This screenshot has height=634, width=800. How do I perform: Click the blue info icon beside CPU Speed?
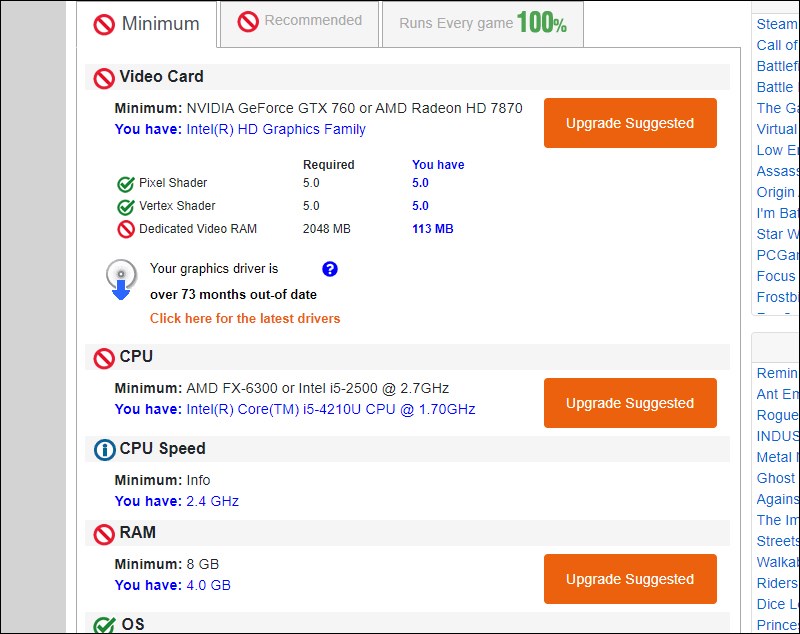[x=104, y=449]
